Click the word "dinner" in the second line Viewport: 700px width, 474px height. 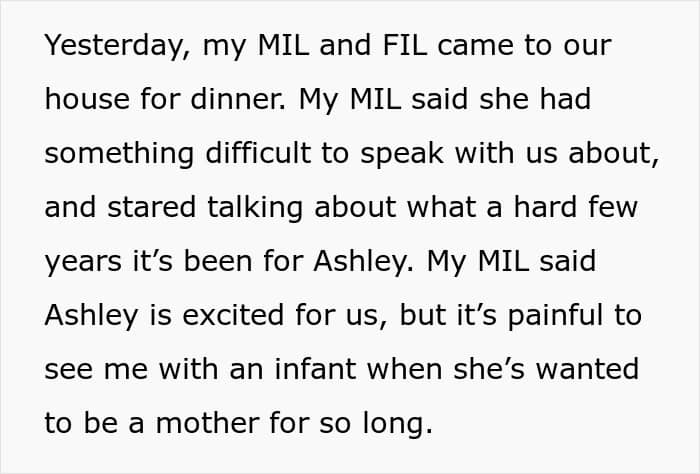[238, 99]
